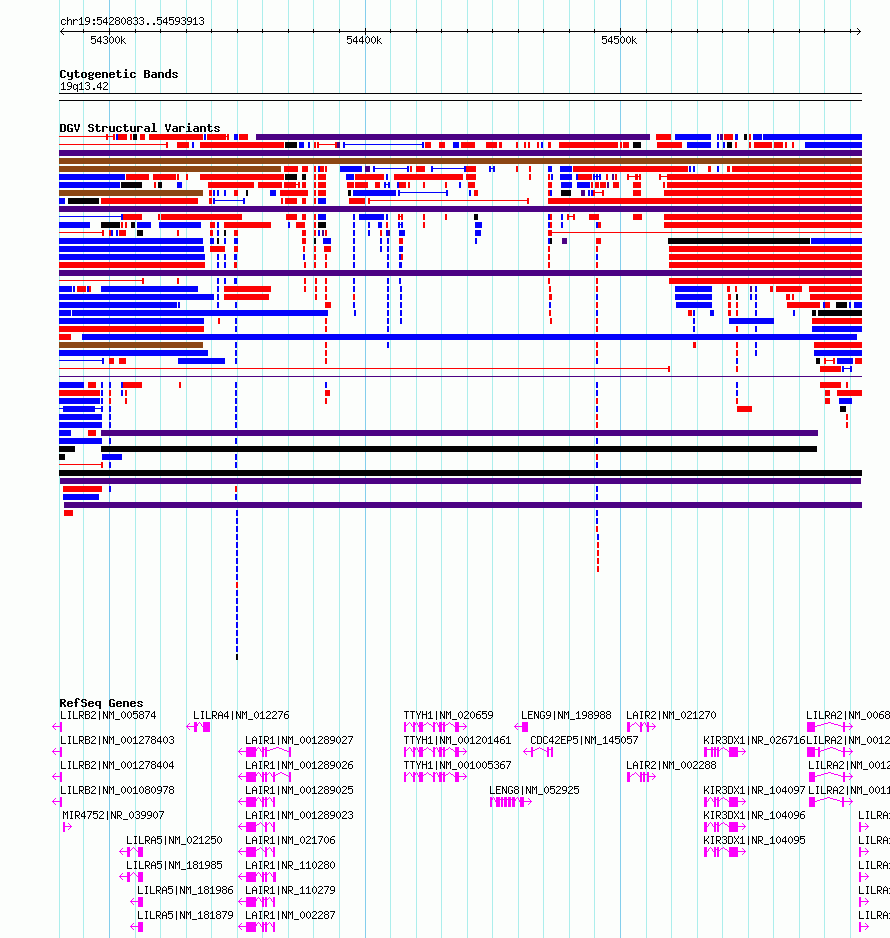
Task: Click the gene glyph under LAIR2|NM_021270
Action: tap(641, 727)
